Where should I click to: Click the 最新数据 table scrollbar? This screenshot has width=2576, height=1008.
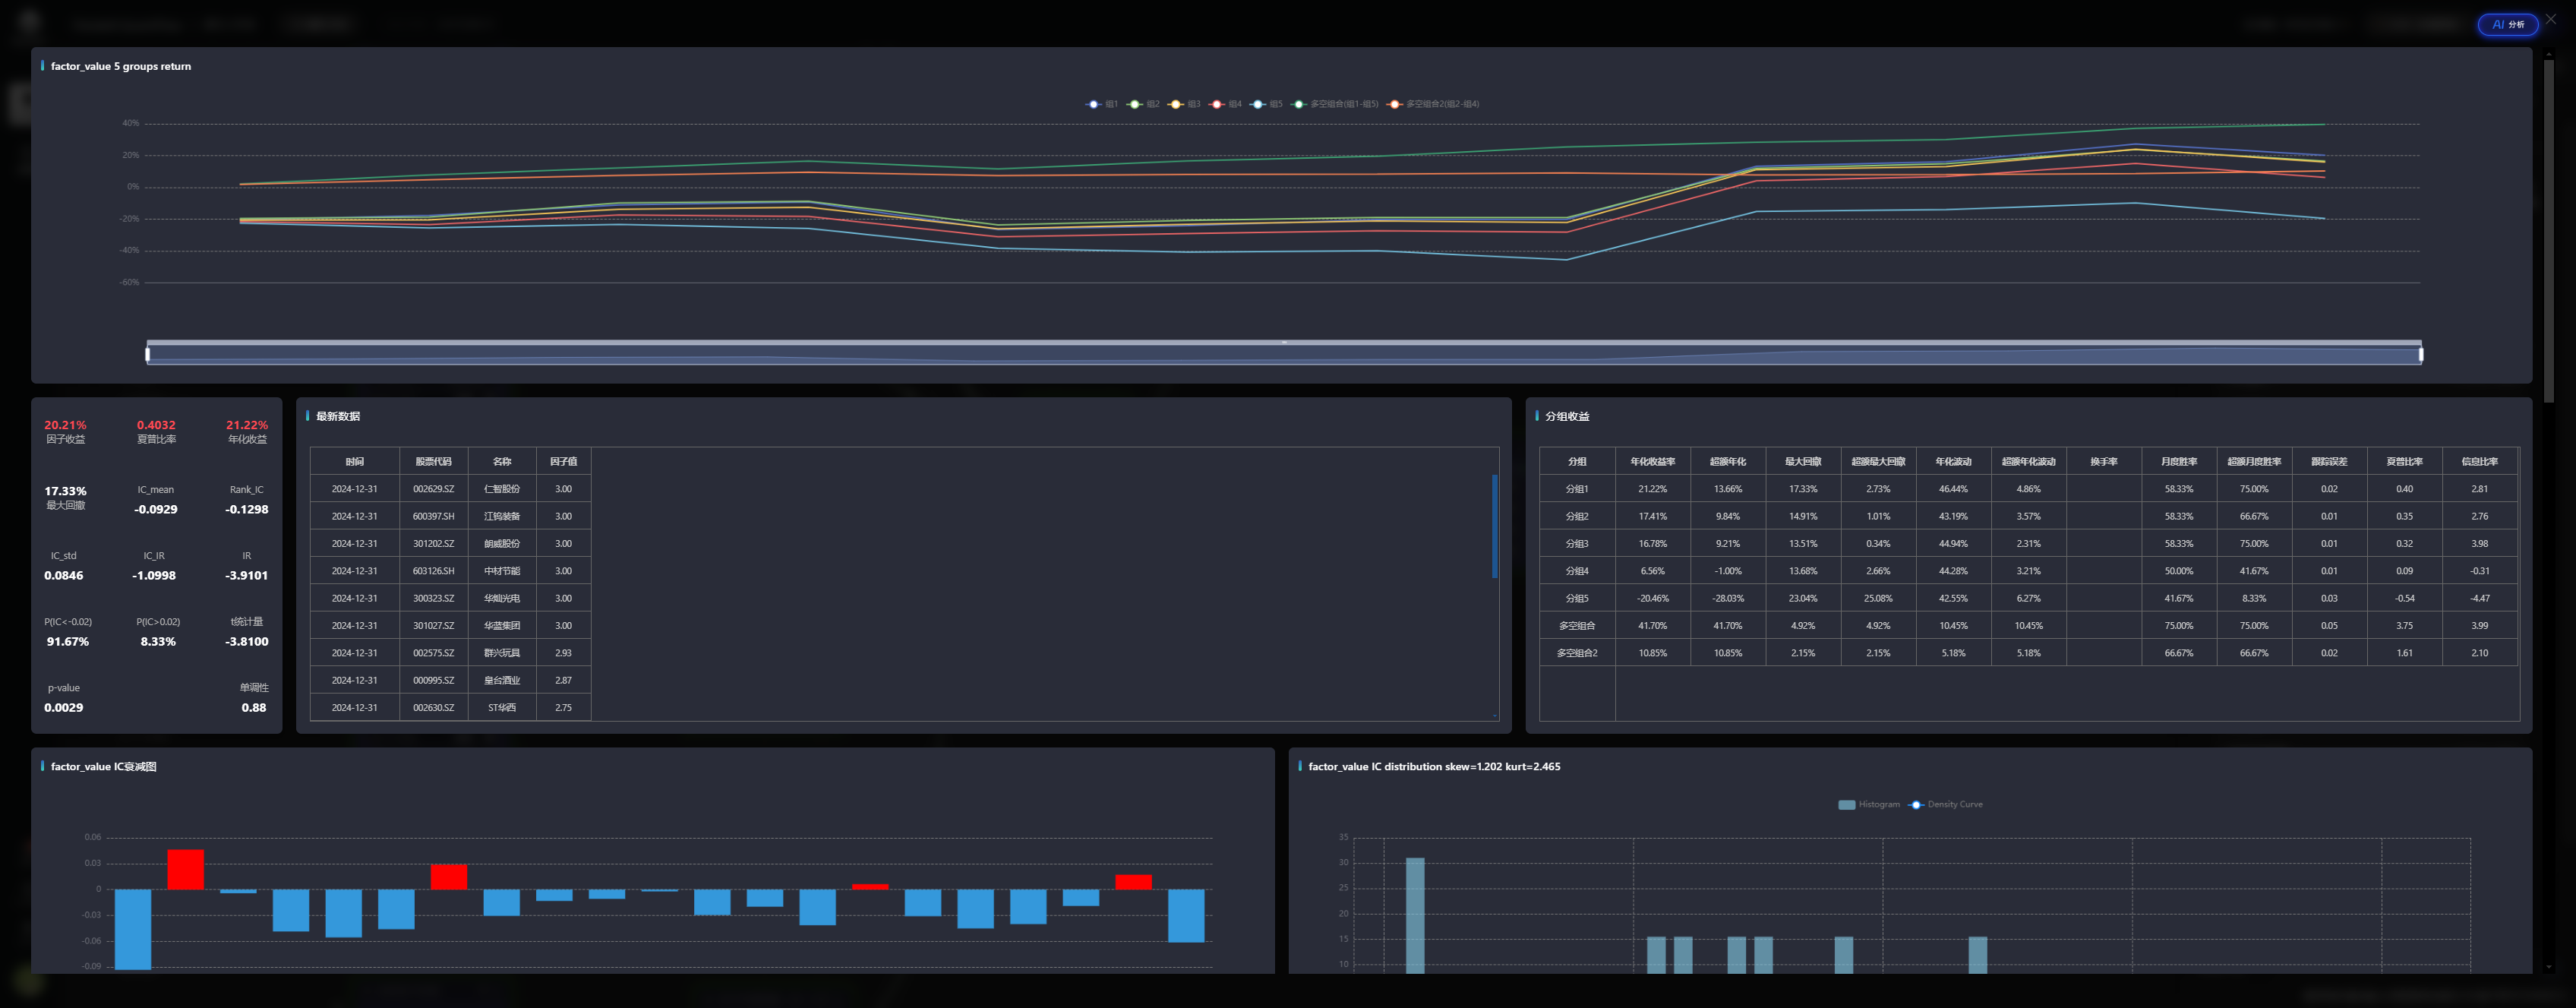click(1494, 526)
